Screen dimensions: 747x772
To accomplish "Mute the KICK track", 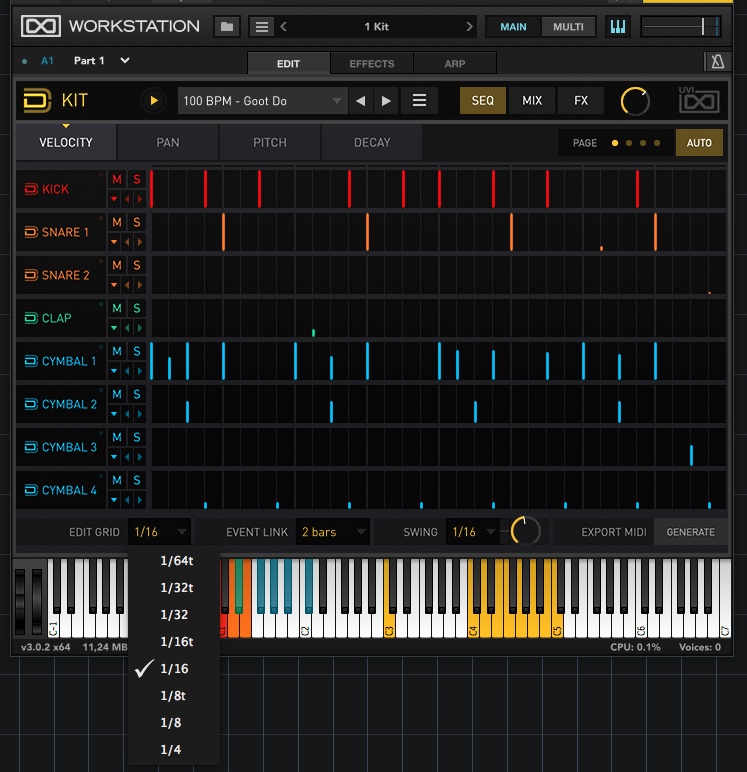I will (x=117, y=179).
